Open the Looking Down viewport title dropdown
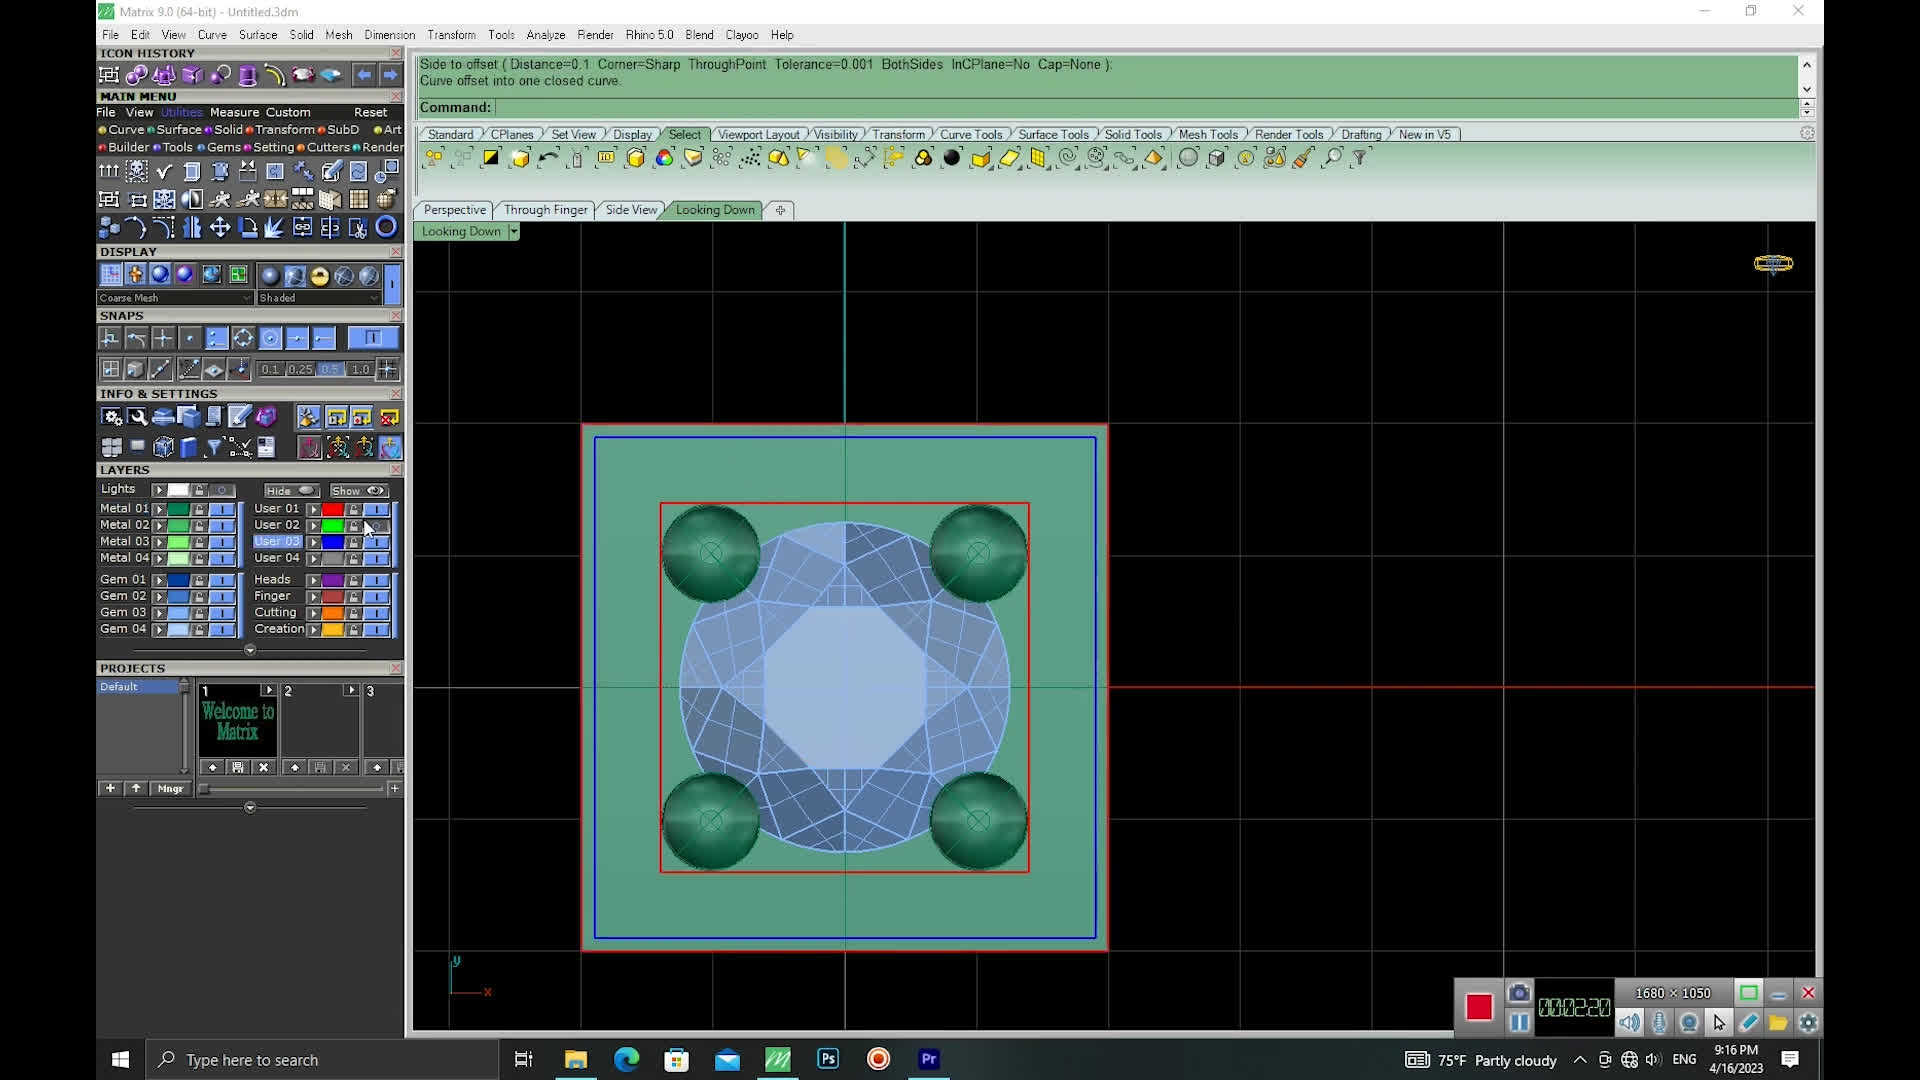 tap(513, 232)
